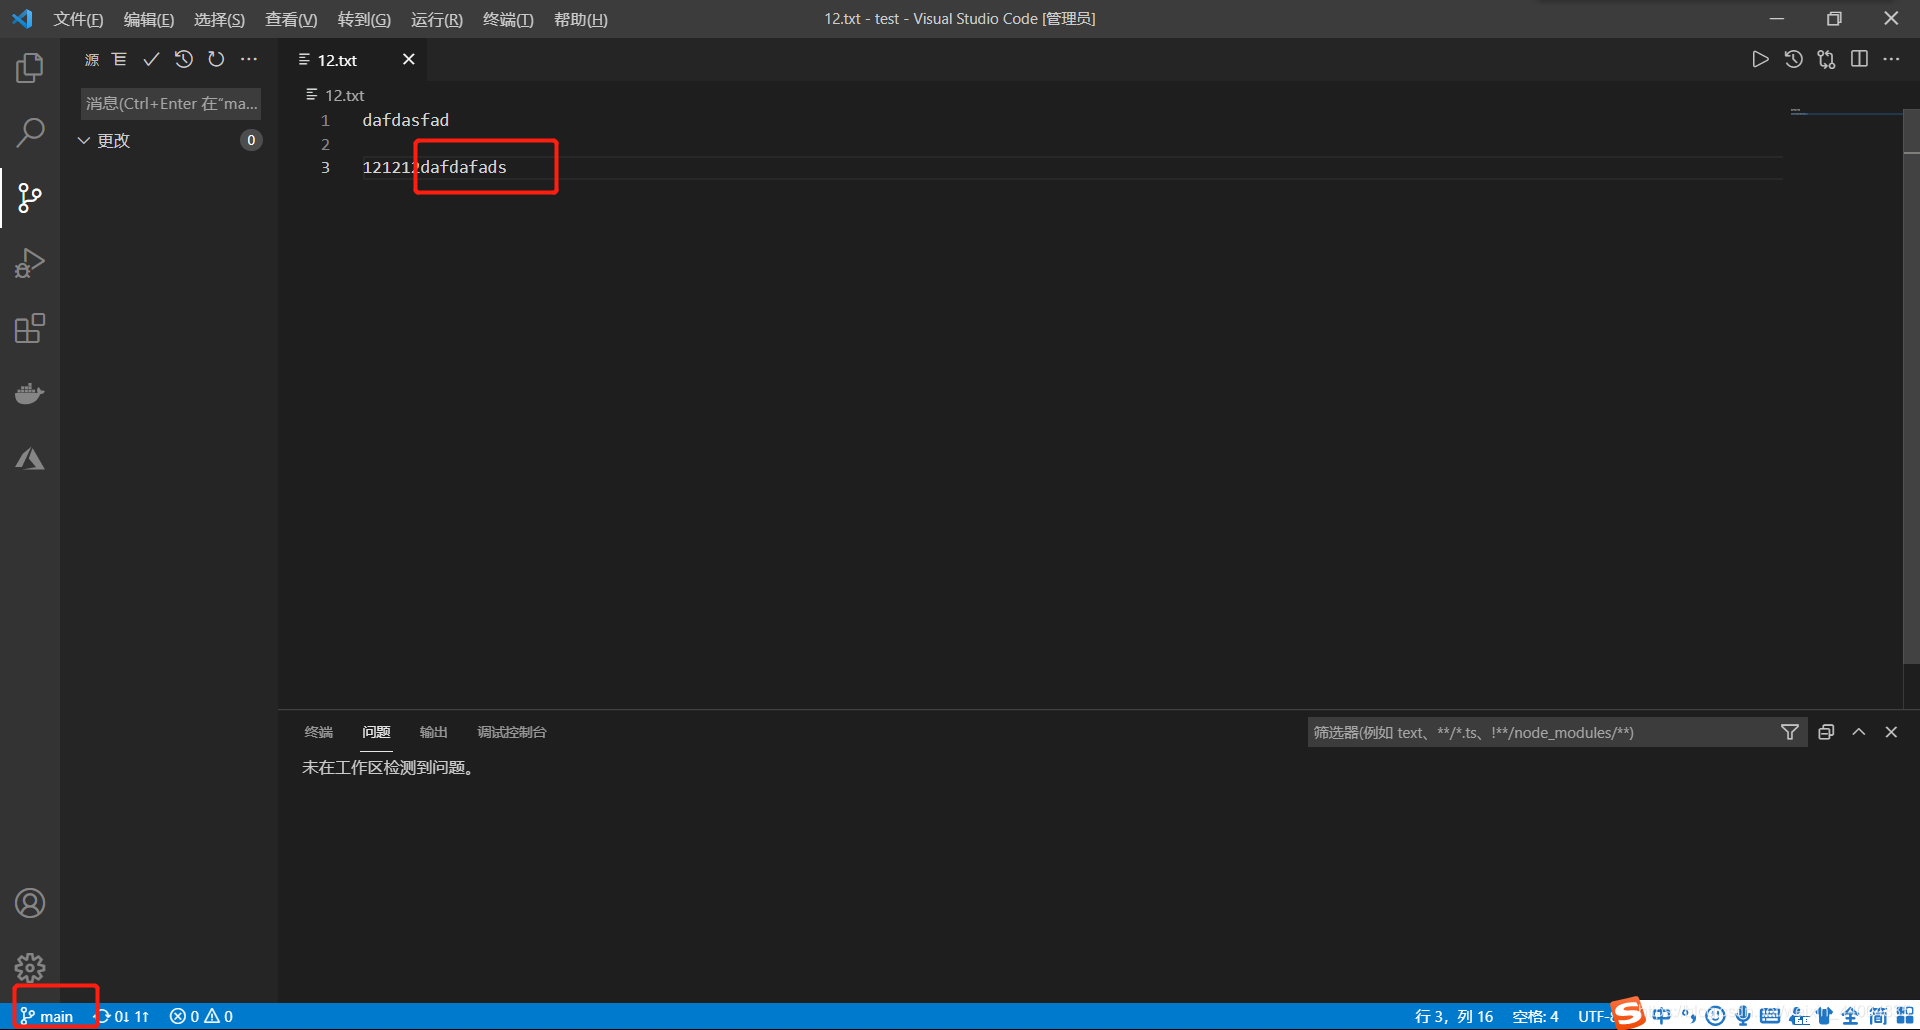Image resolution: width=1920 pixels, height=1030 pixels.
Task: Split the editor to the right
Action: pyautogui.click(x=1859, y=60)
